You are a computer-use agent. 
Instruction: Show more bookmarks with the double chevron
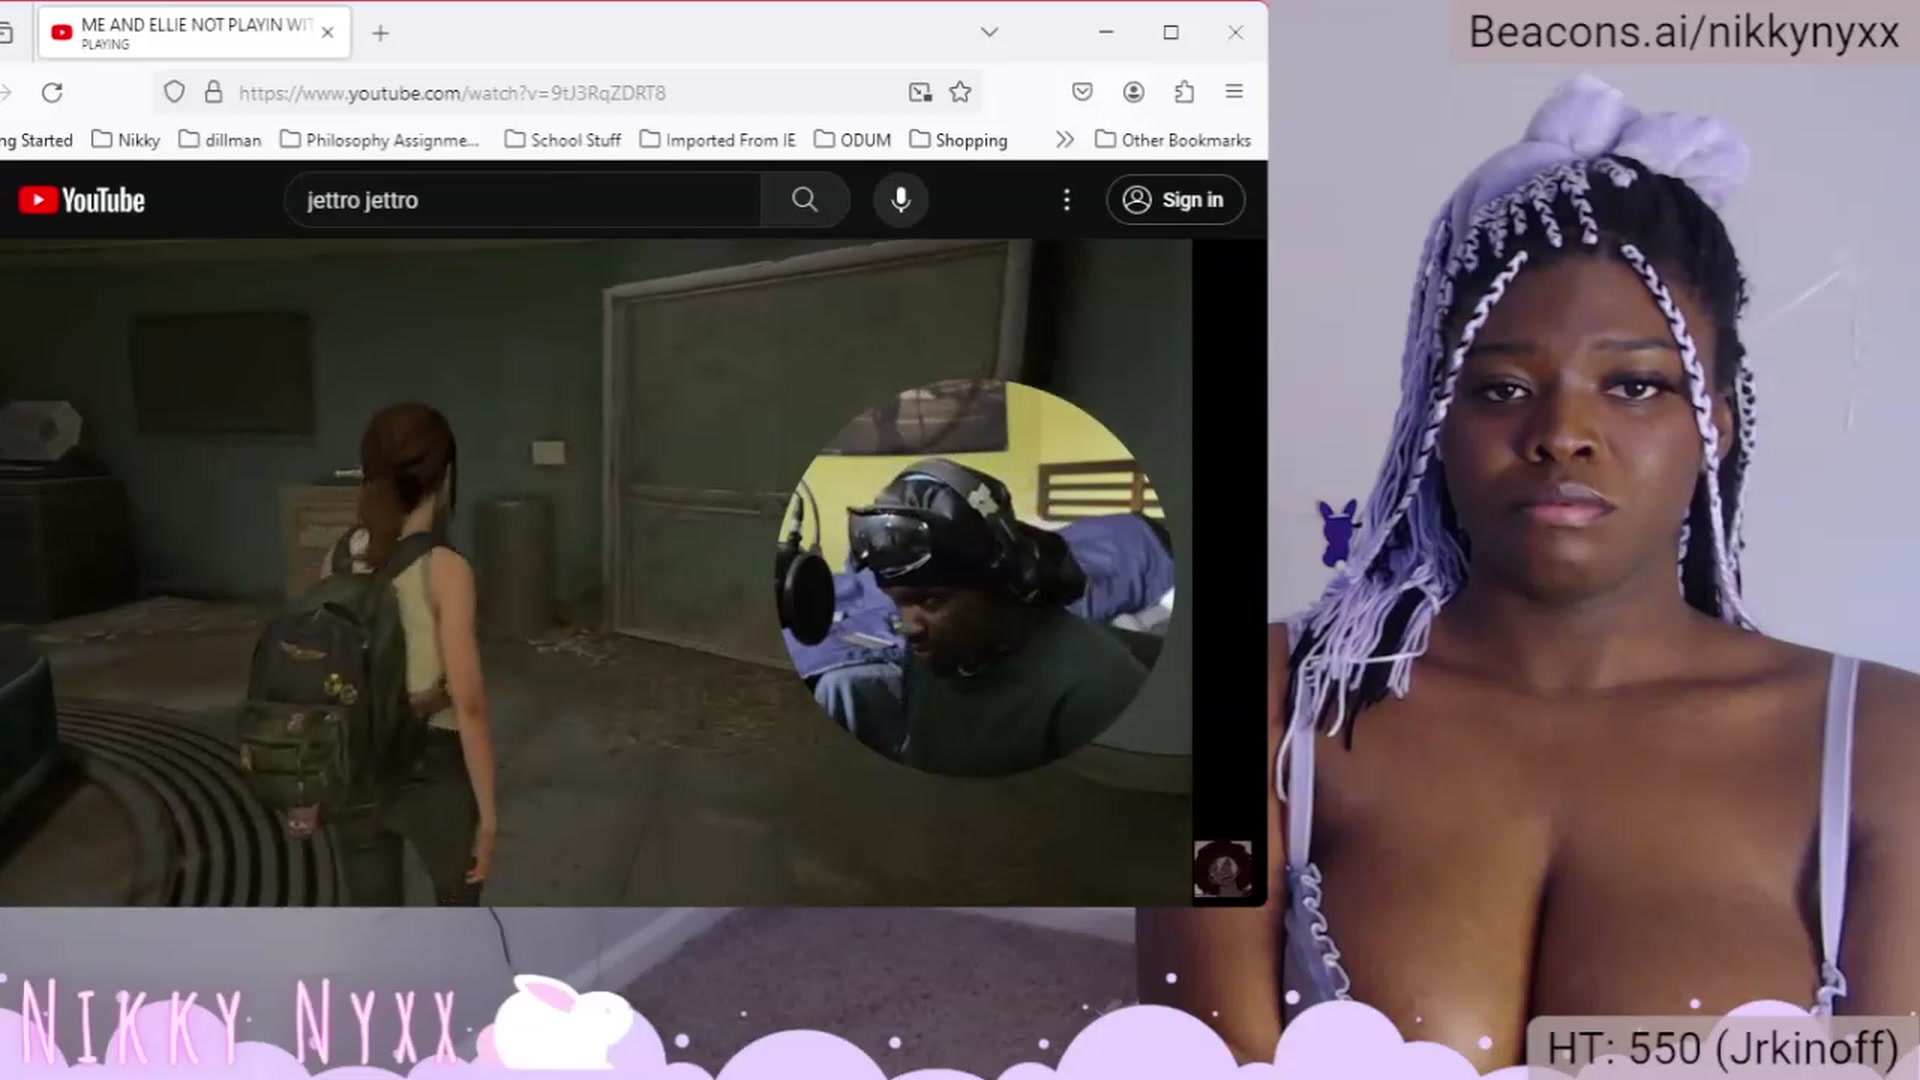[x=1065, y=140]
